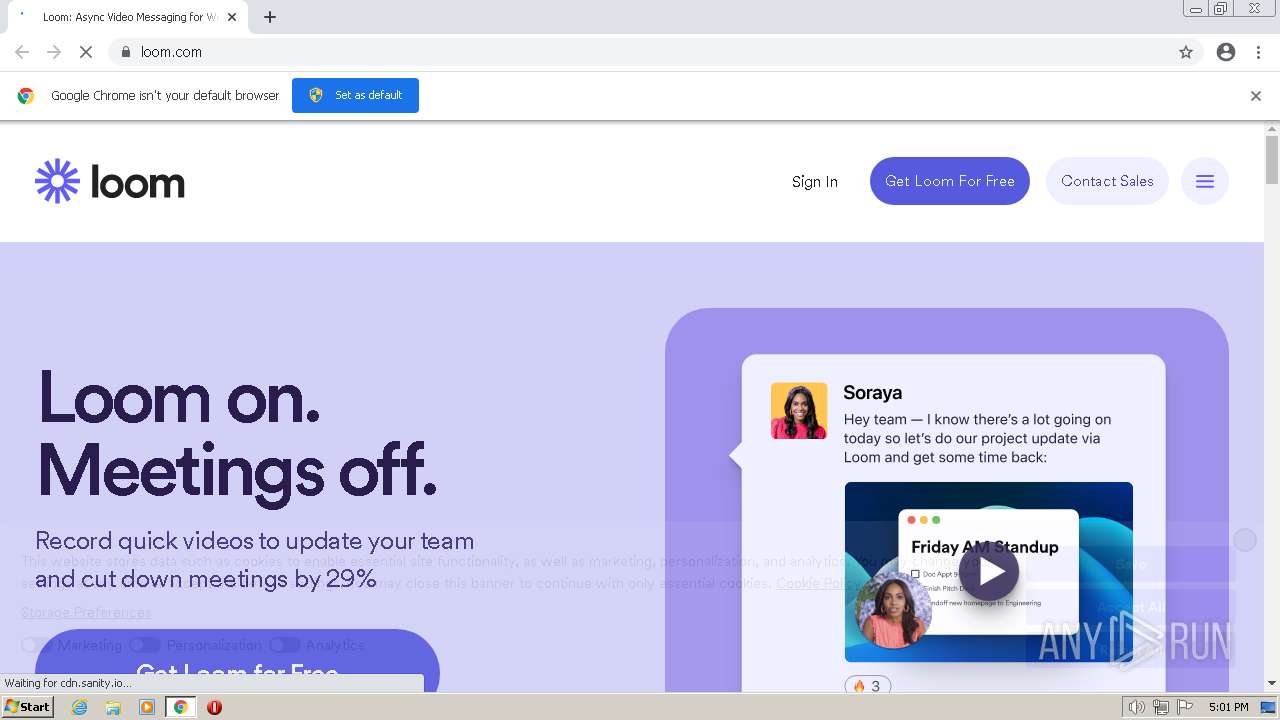Open File Explorer from the taskbar
Screen dimensions: 1280x720
point(113,707)
